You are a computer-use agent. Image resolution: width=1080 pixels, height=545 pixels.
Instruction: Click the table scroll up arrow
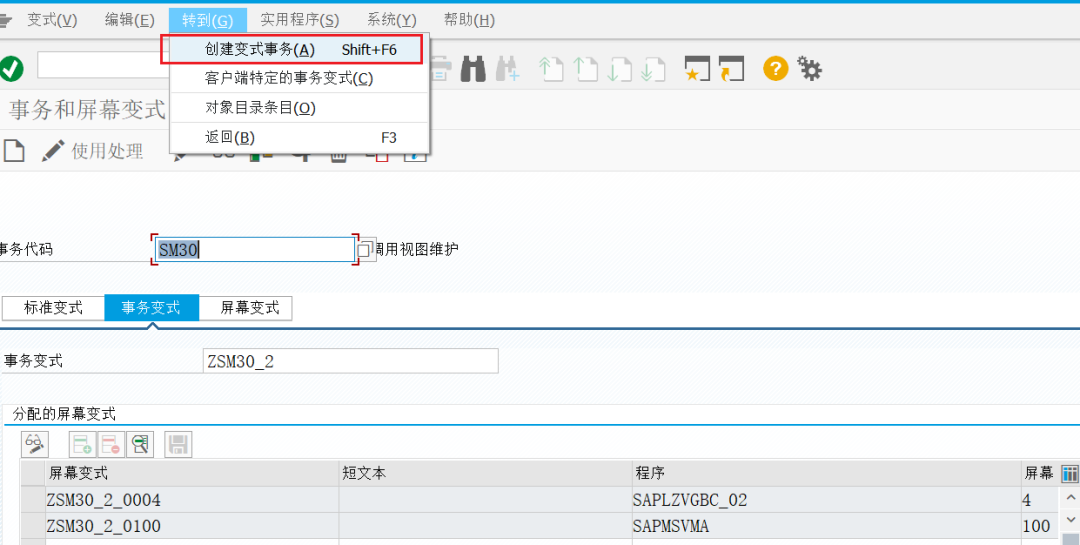[1070, 497]
